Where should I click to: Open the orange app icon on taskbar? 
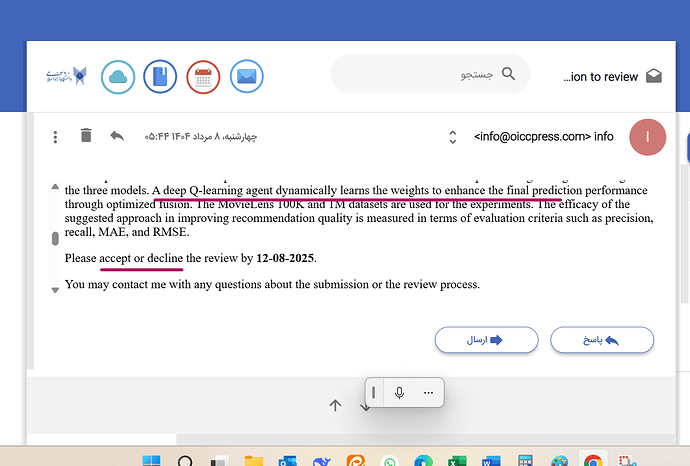(356, 461)
